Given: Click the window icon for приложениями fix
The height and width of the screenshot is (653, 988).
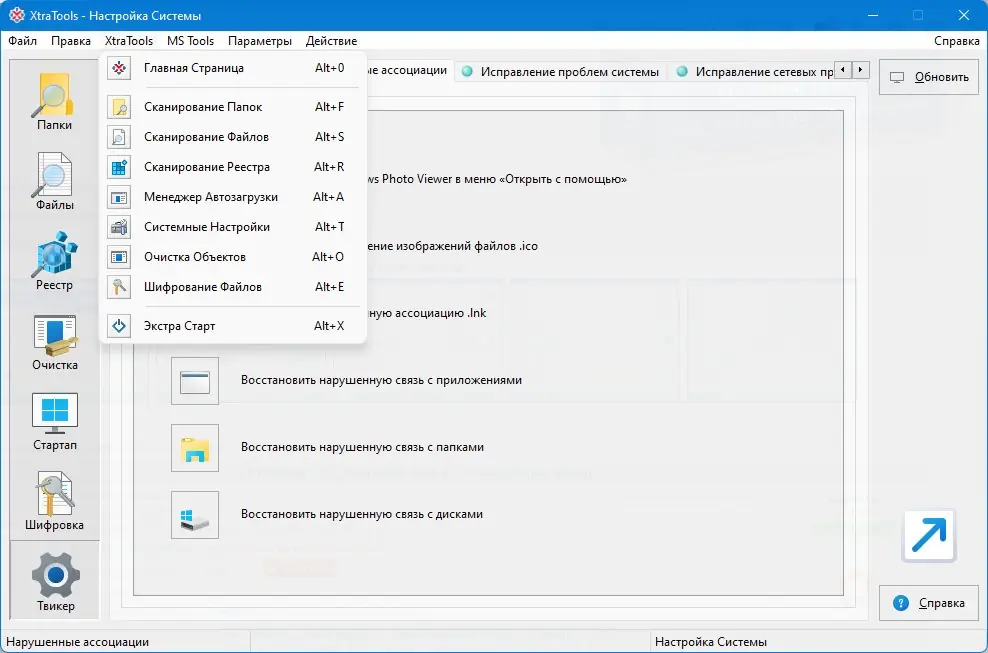Looking at the screenshot, I should [x=195, y=381].
